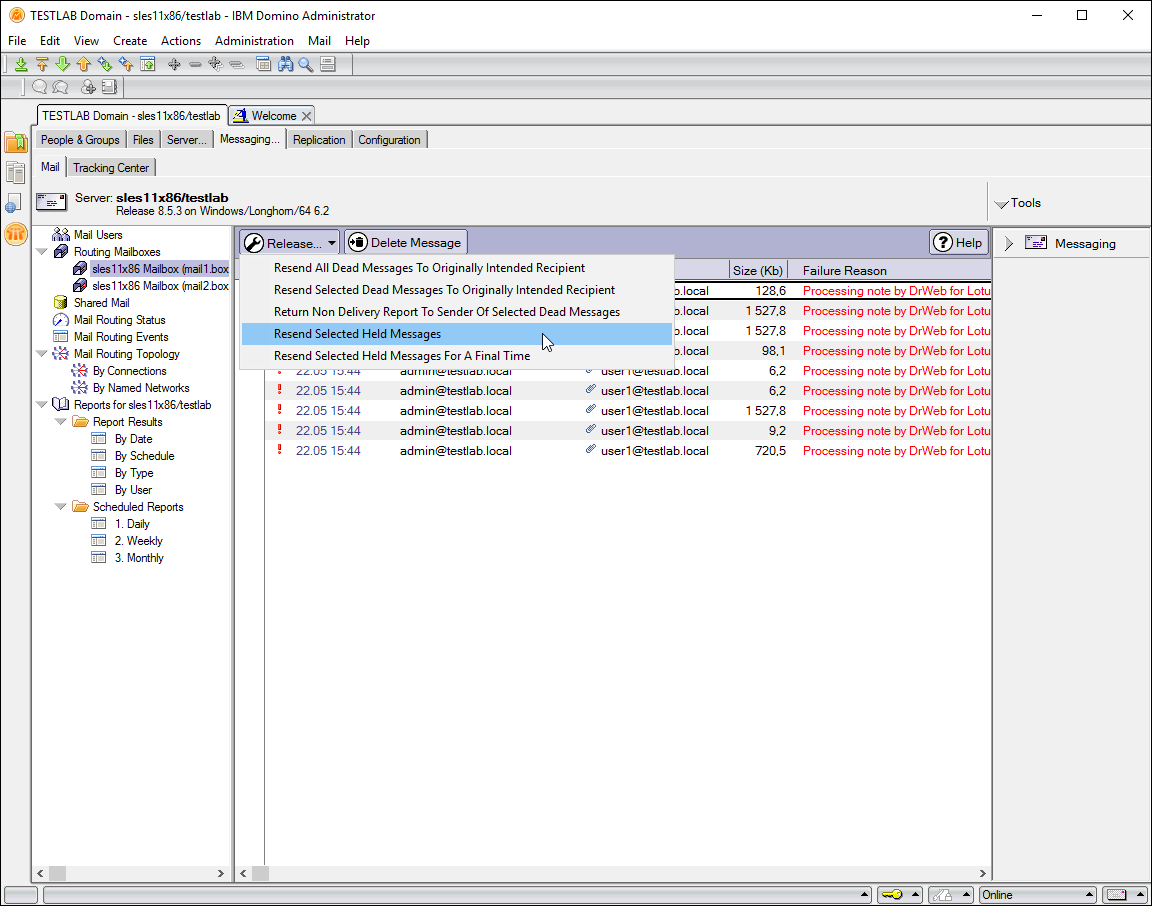
Task: Collapse the Tools pane triangle
Action: coord(1001,204)
